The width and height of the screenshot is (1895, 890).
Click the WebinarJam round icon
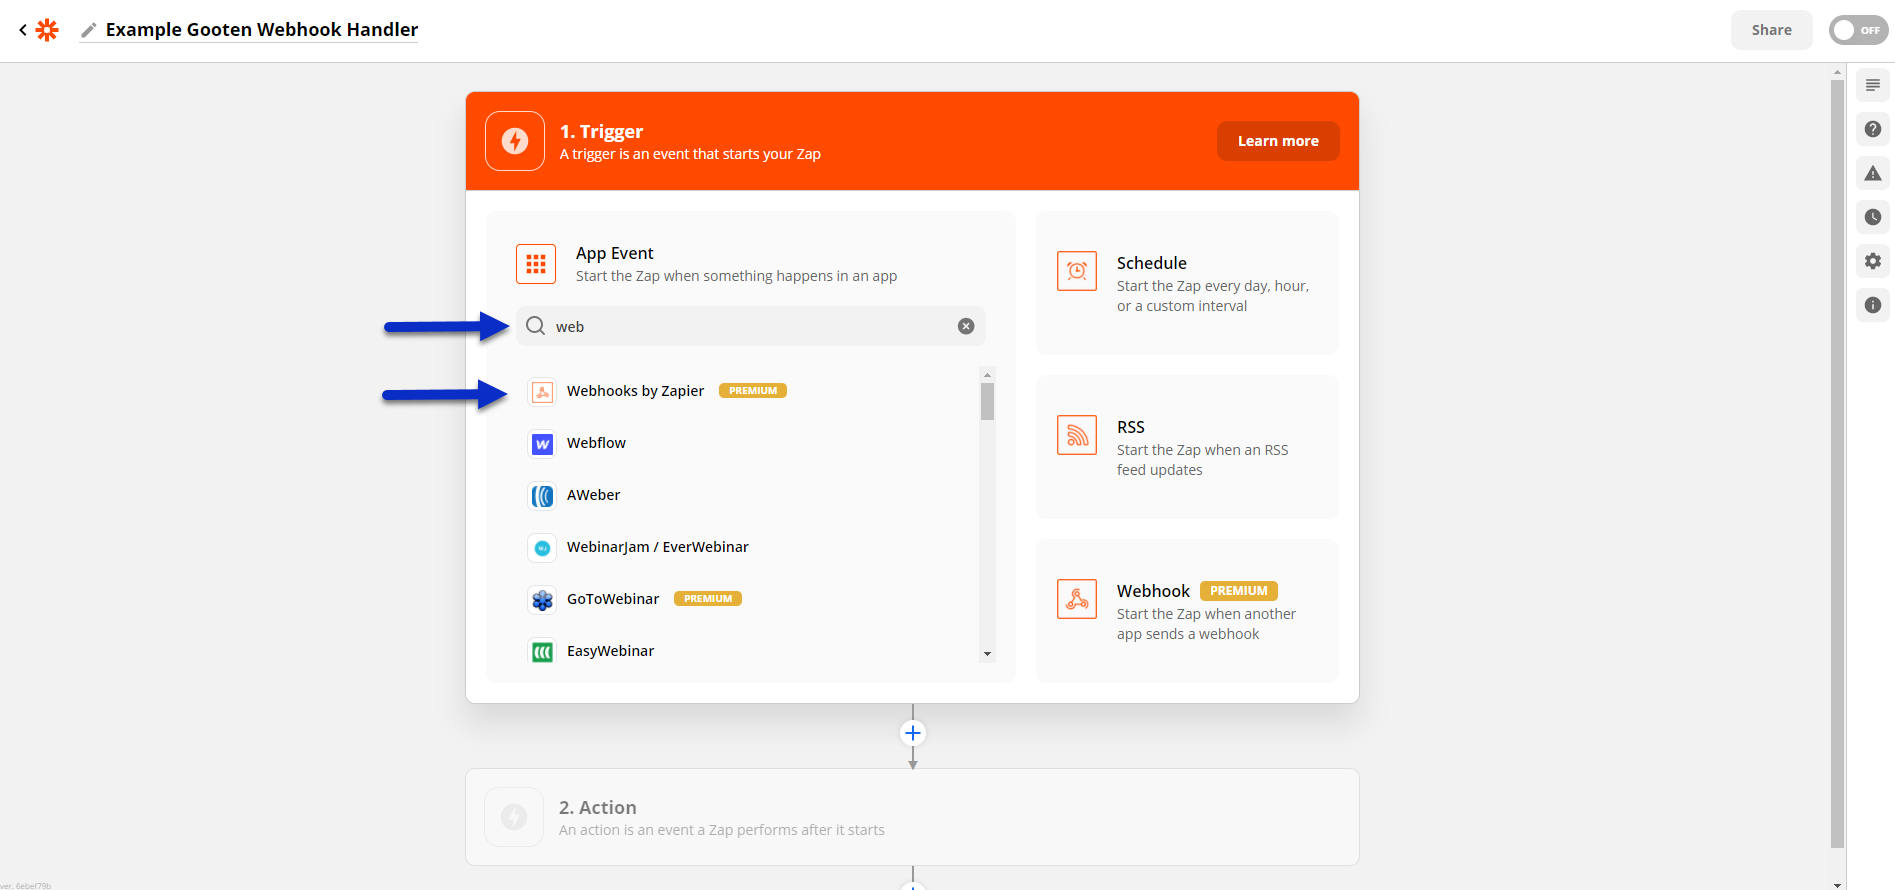point(542,547)
